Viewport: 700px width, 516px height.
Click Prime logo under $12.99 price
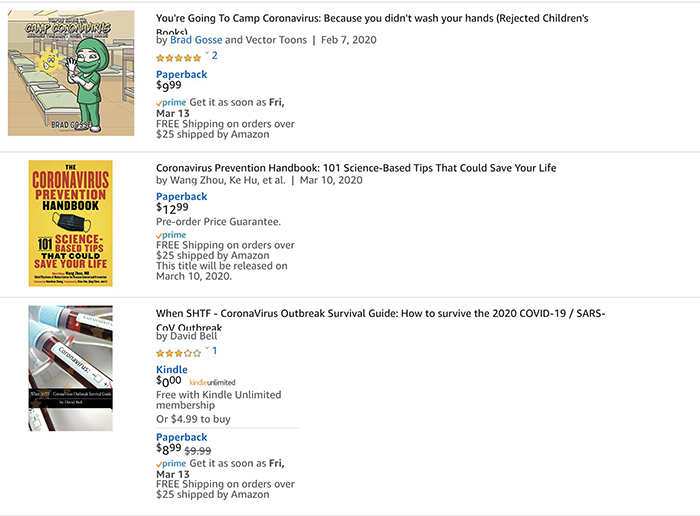171,235
